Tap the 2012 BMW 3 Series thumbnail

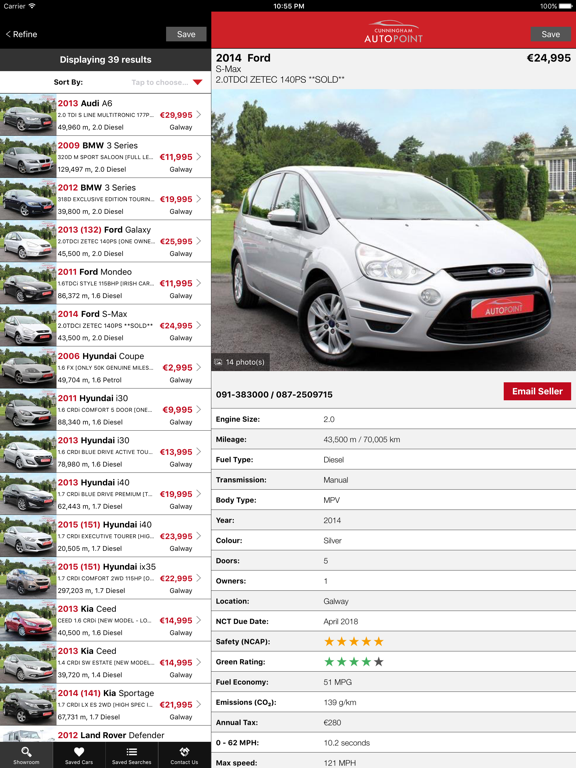[x=28, y=199]
